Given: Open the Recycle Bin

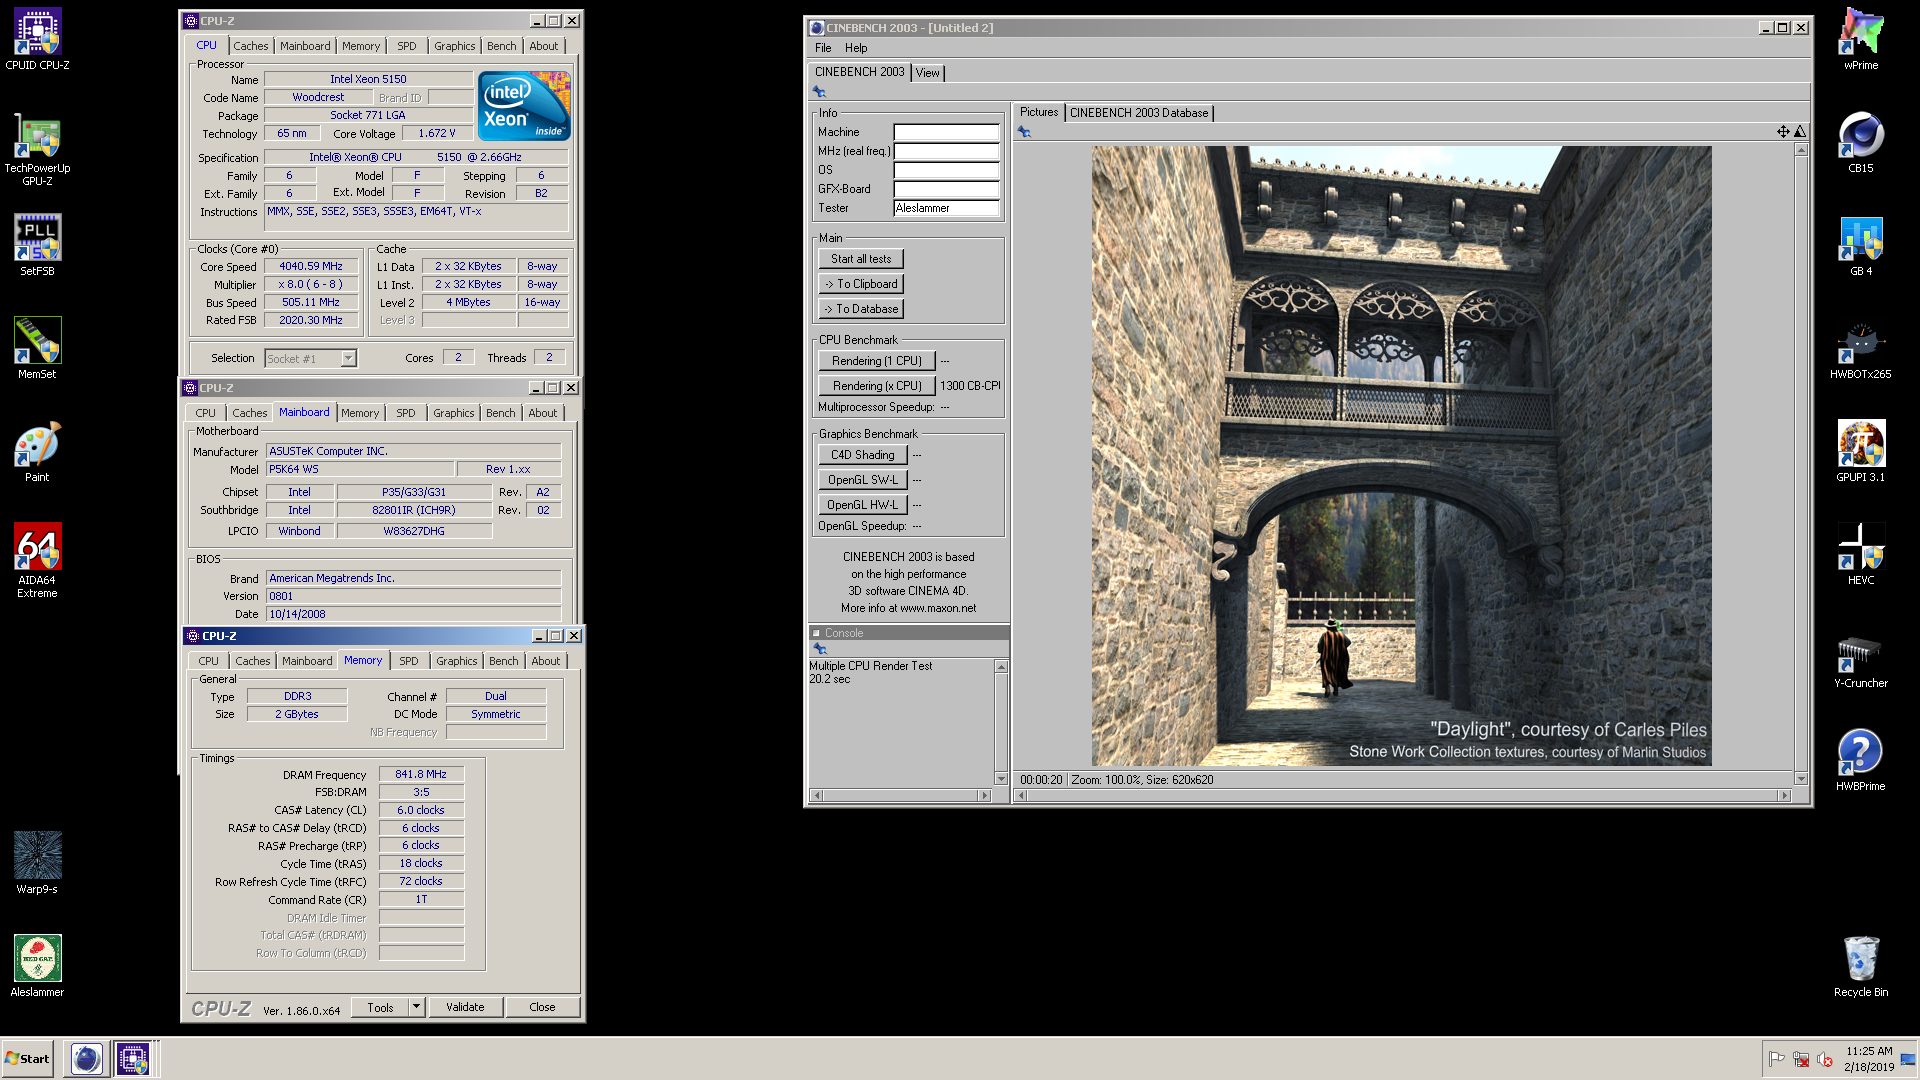Looking at the screenshot, I should pyautogui.click(x=1861, y=967).
